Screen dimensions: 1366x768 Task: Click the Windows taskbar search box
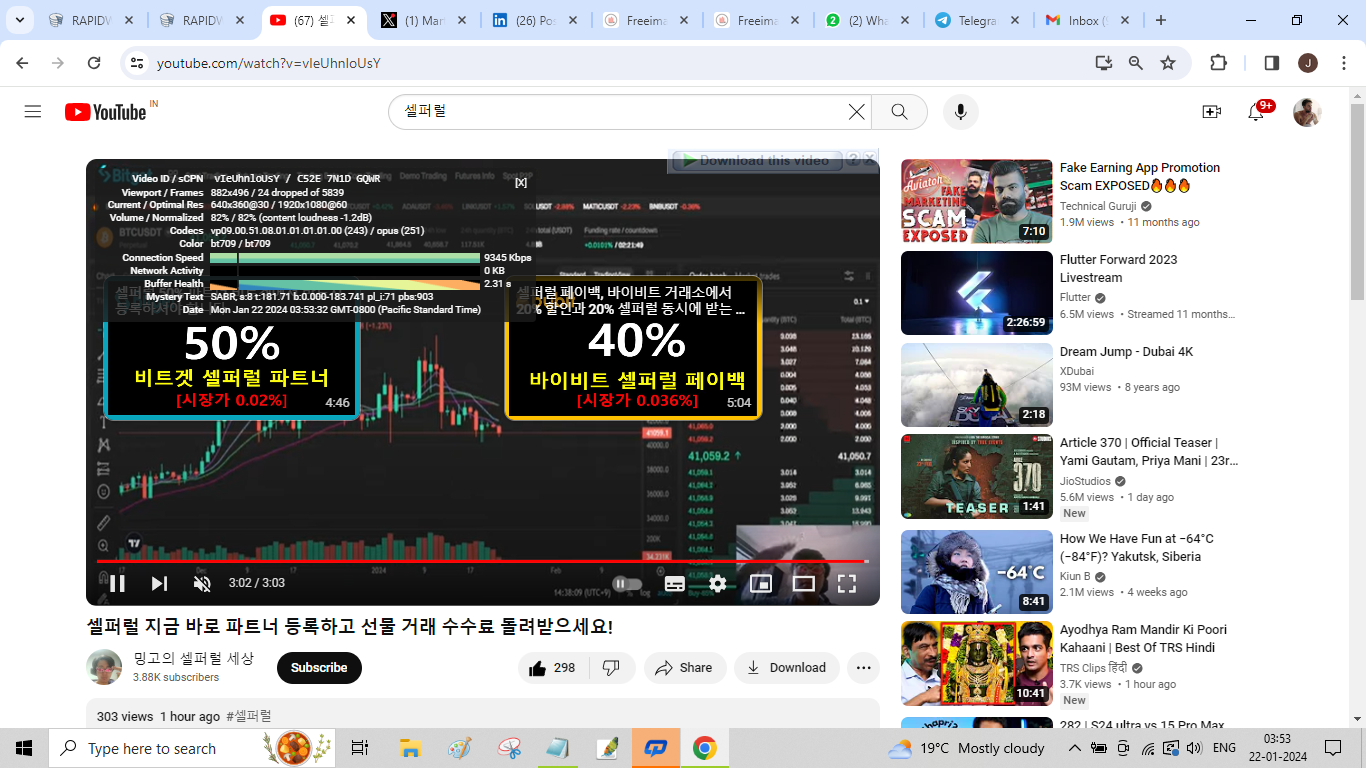click(193, 748)
